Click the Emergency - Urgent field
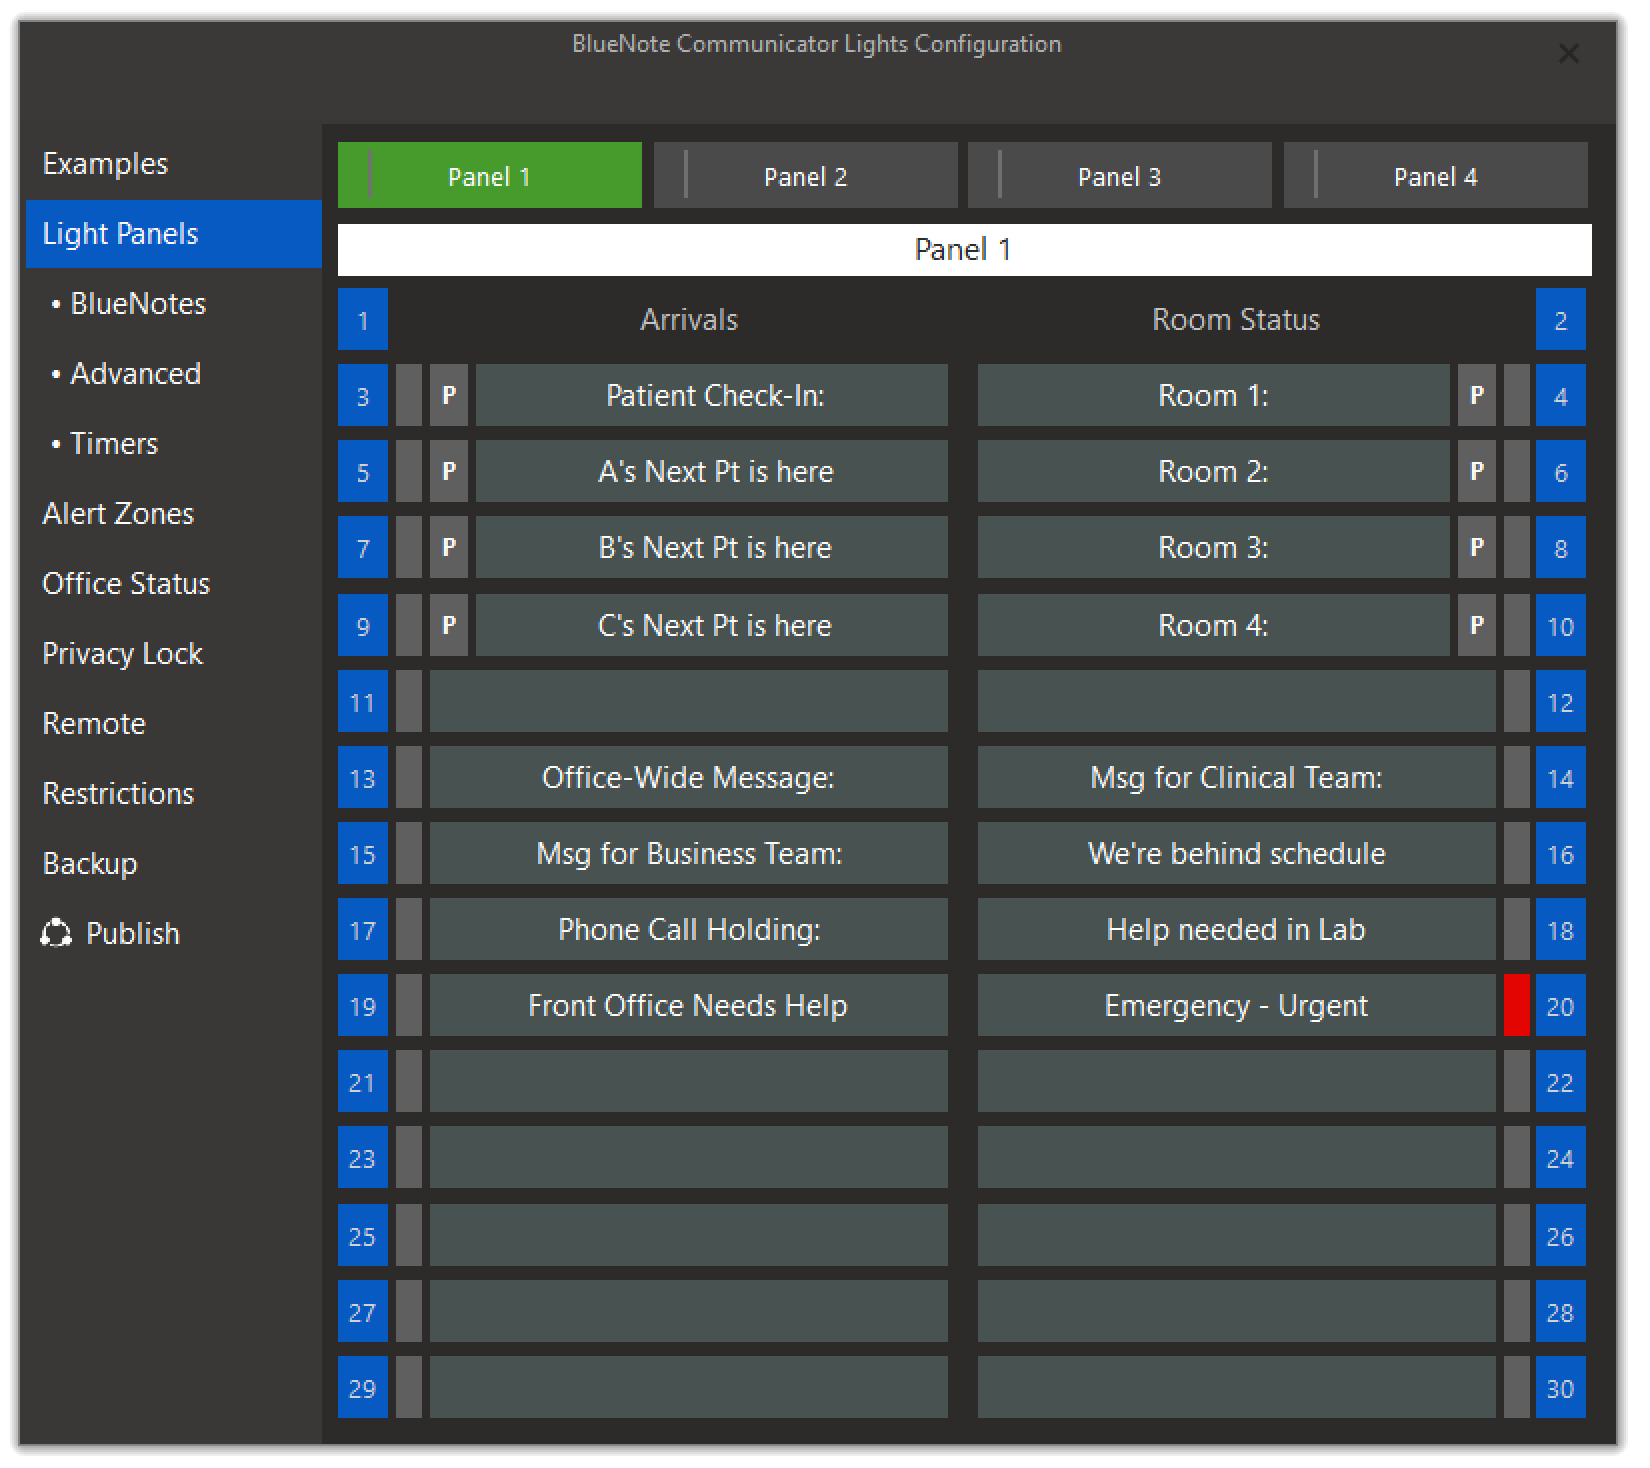The width and height of the screenshot is (1650, 1468). tap(1237, 1005)
